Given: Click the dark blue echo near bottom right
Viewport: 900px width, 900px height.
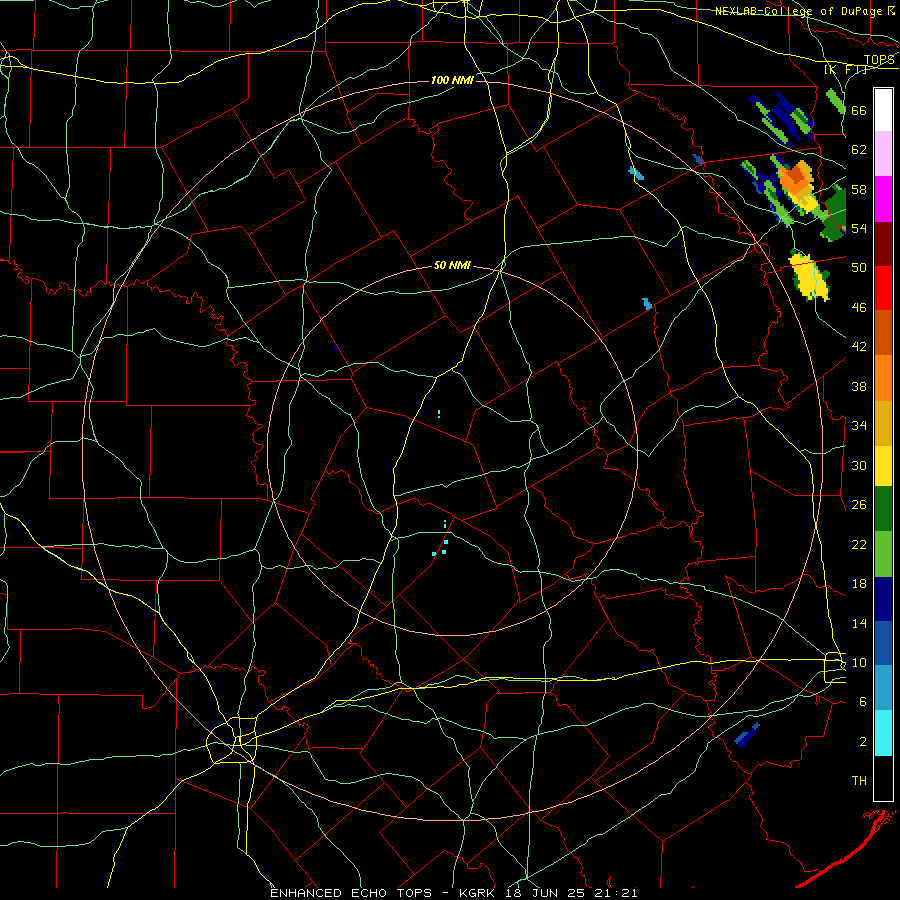Looking at the screenshot, I should tap(746, 735).
